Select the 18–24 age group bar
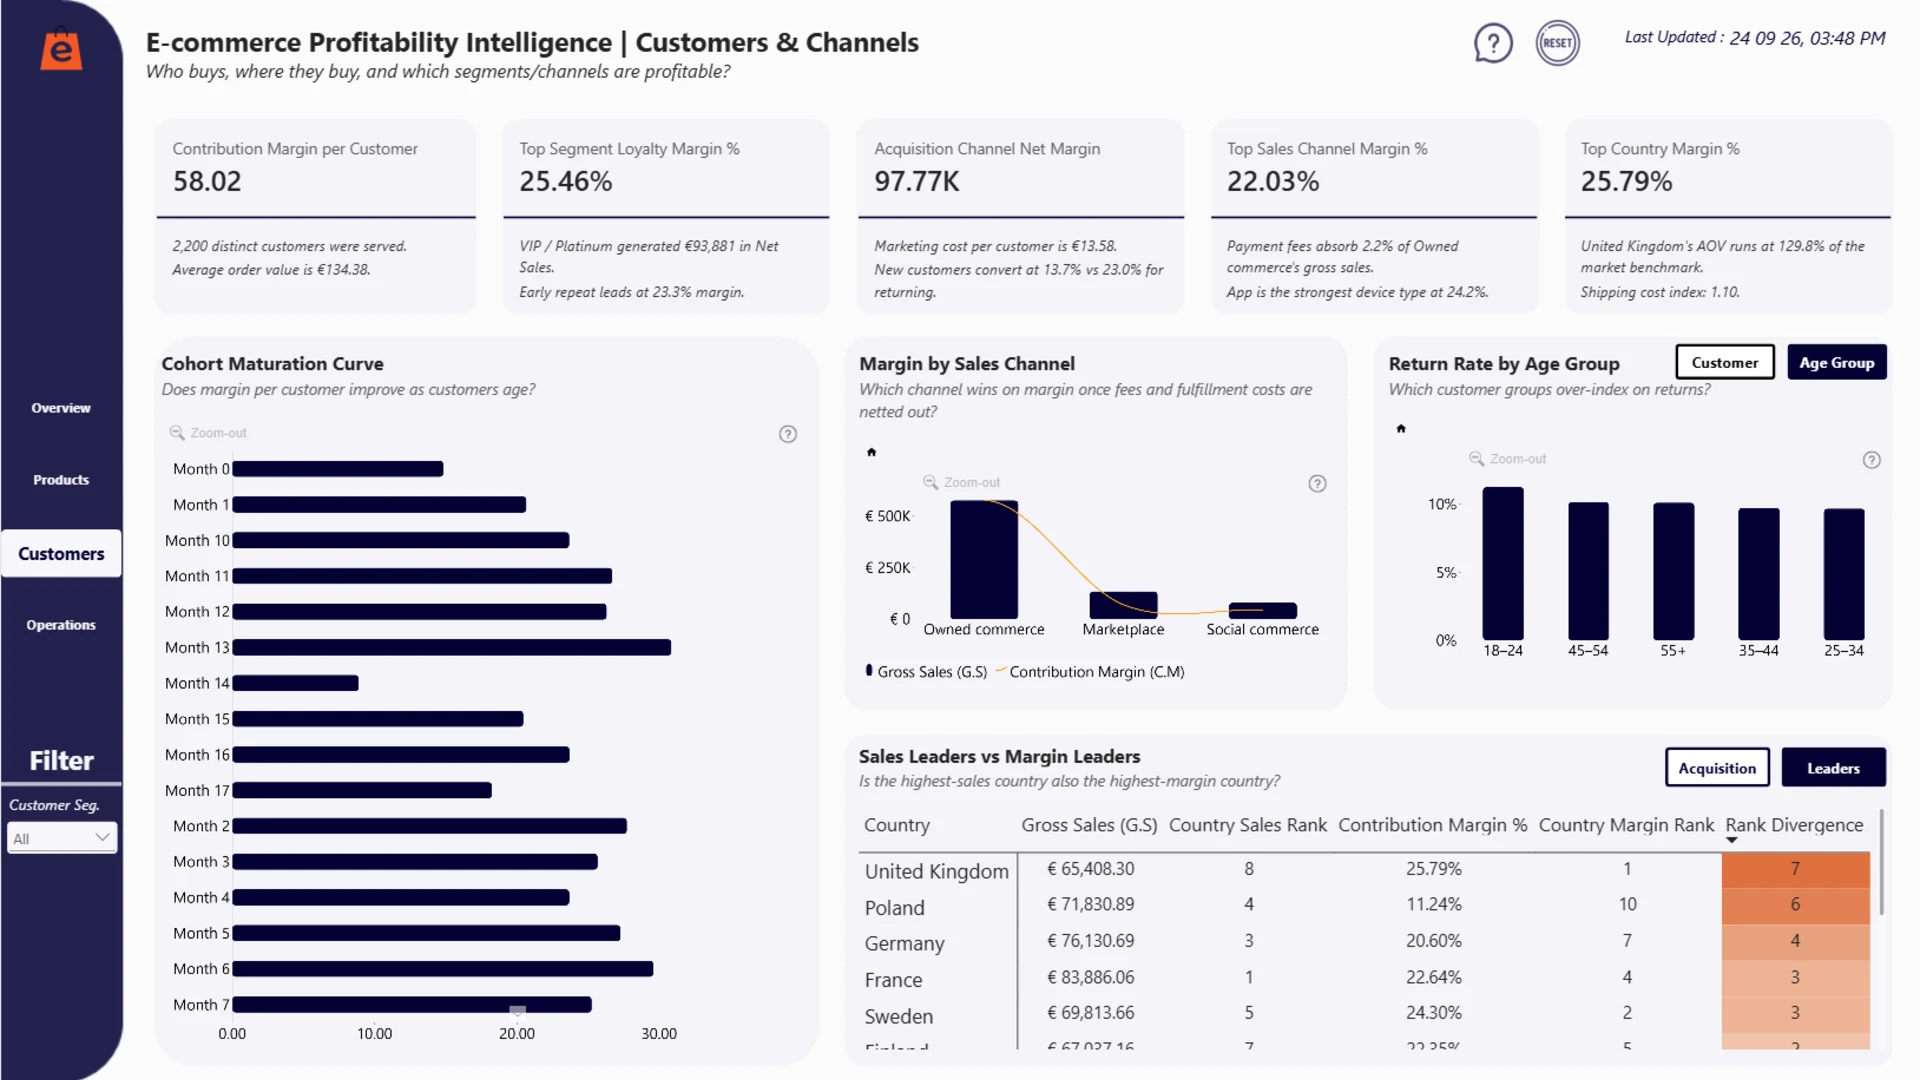 coord(1503,564)
